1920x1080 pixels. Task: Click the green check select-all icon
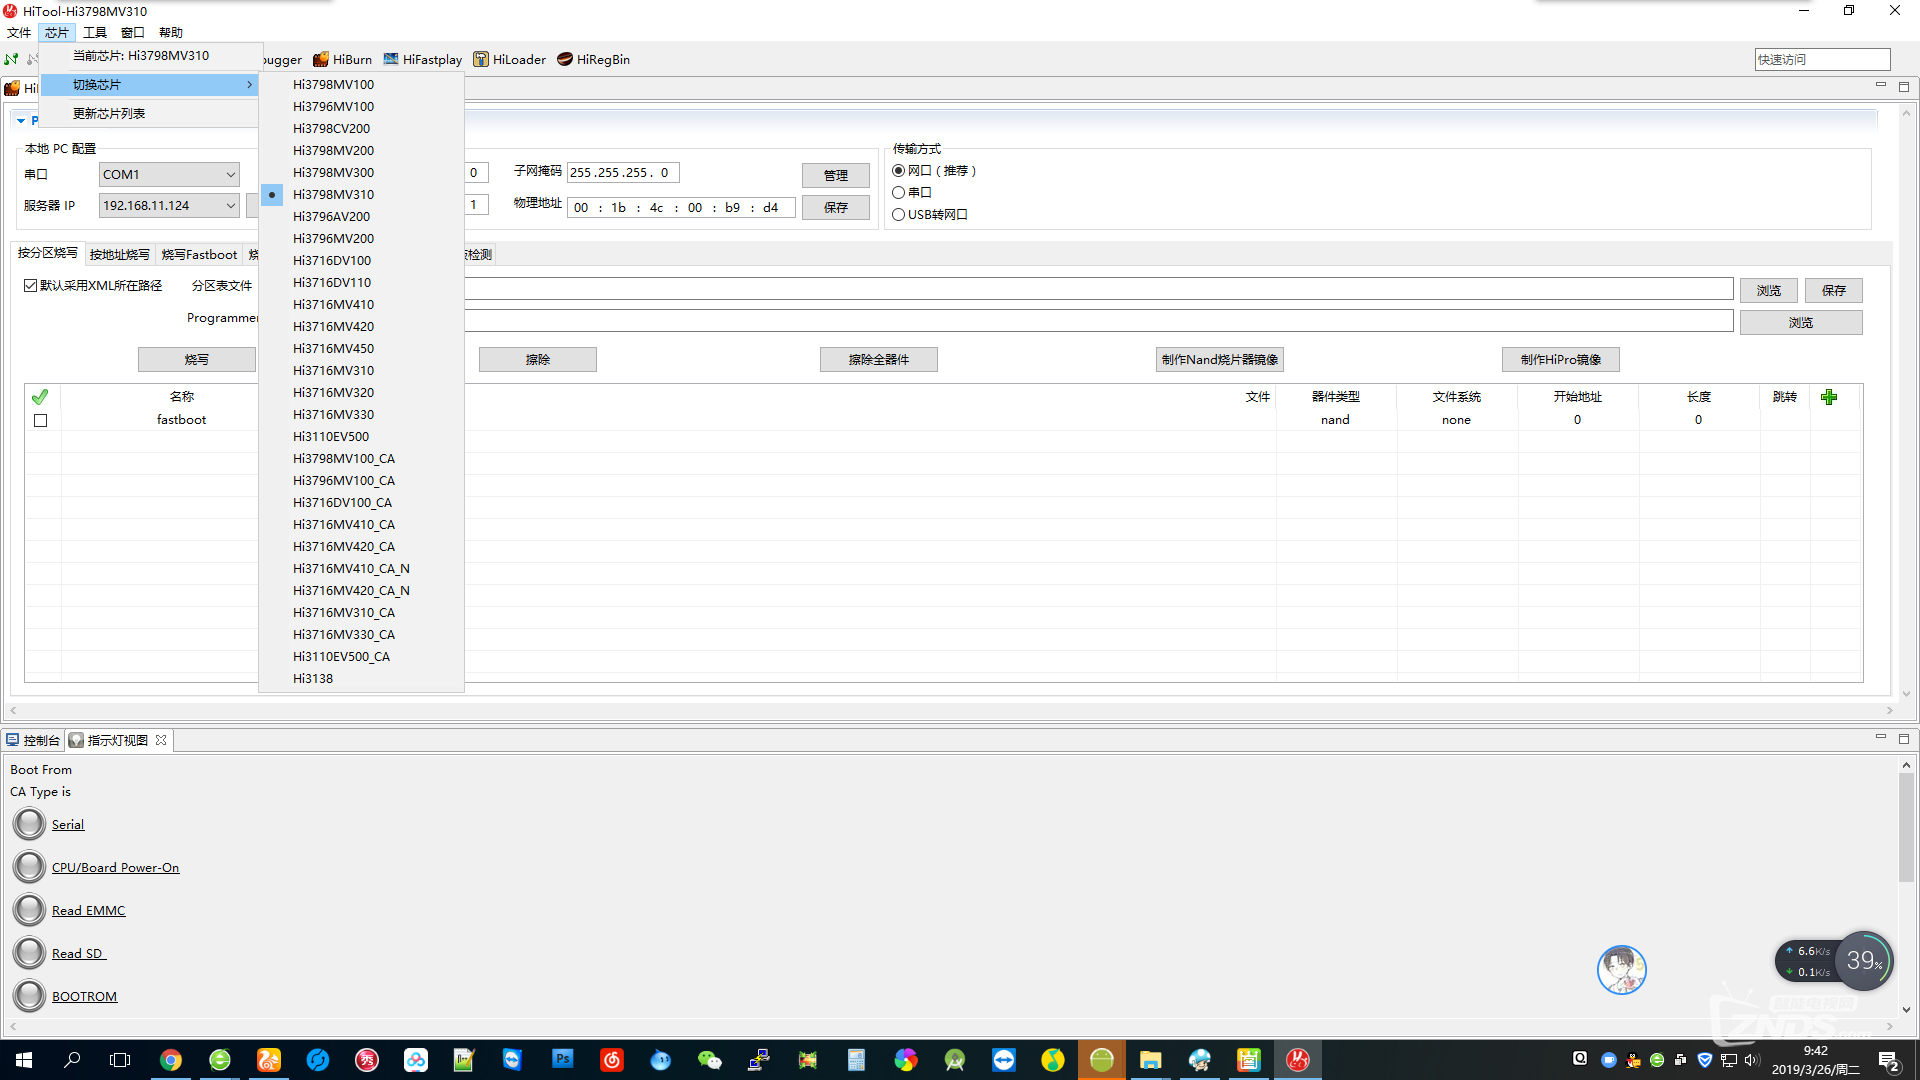point(40,397)
